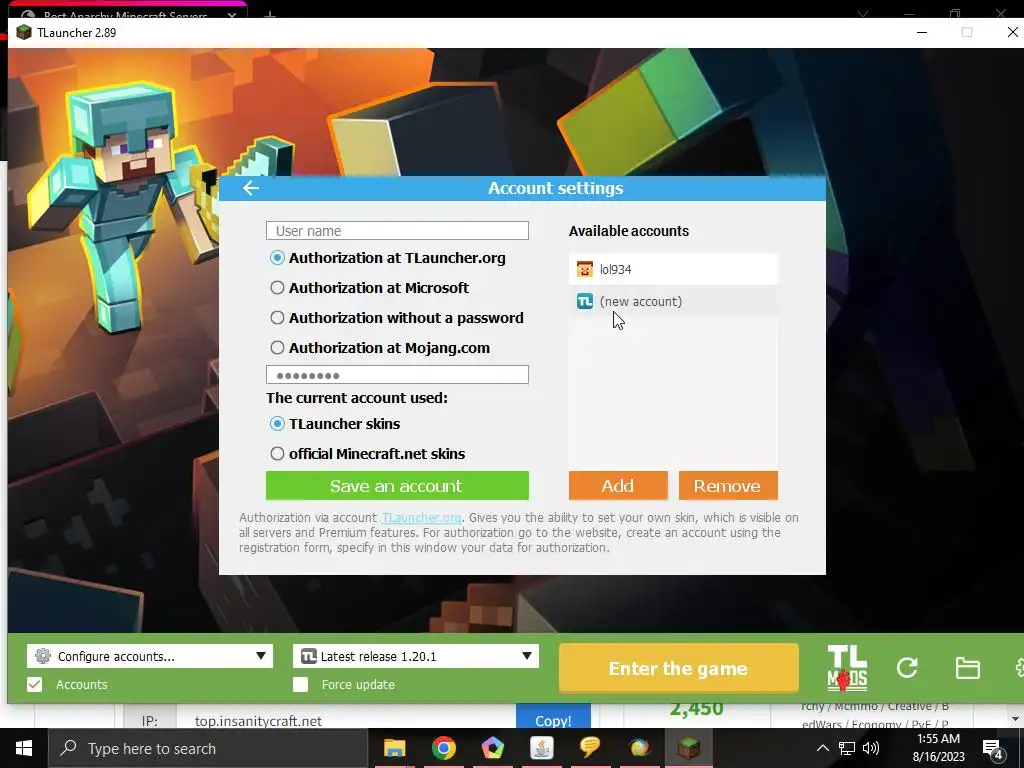Select lol934 in Available accounts

673,269
